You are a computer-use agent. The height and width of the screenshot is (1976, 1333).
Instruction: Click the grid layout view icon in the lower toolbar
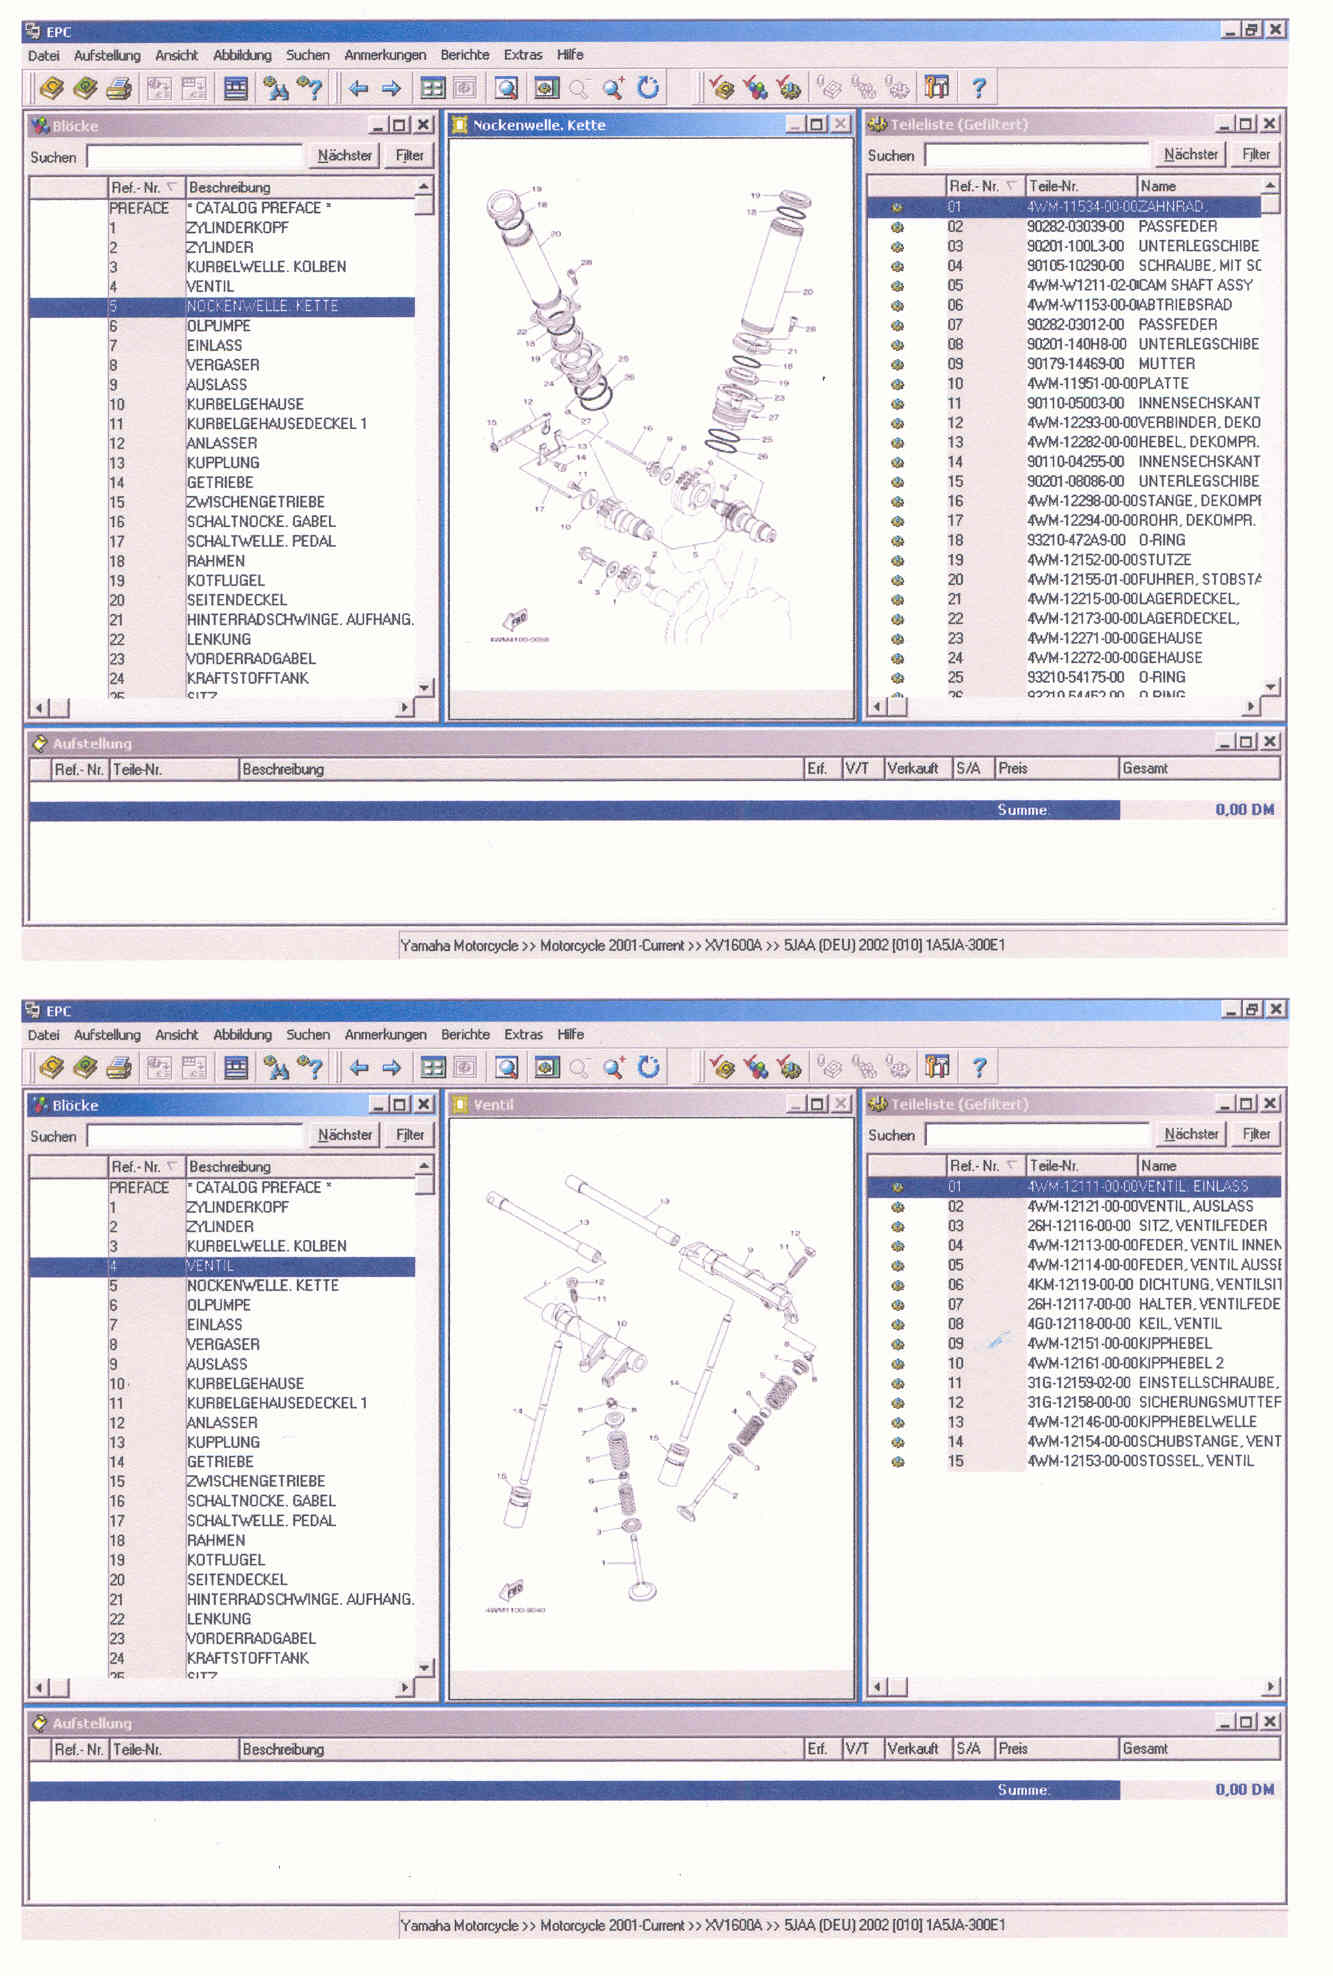[x=432, y=1068]
